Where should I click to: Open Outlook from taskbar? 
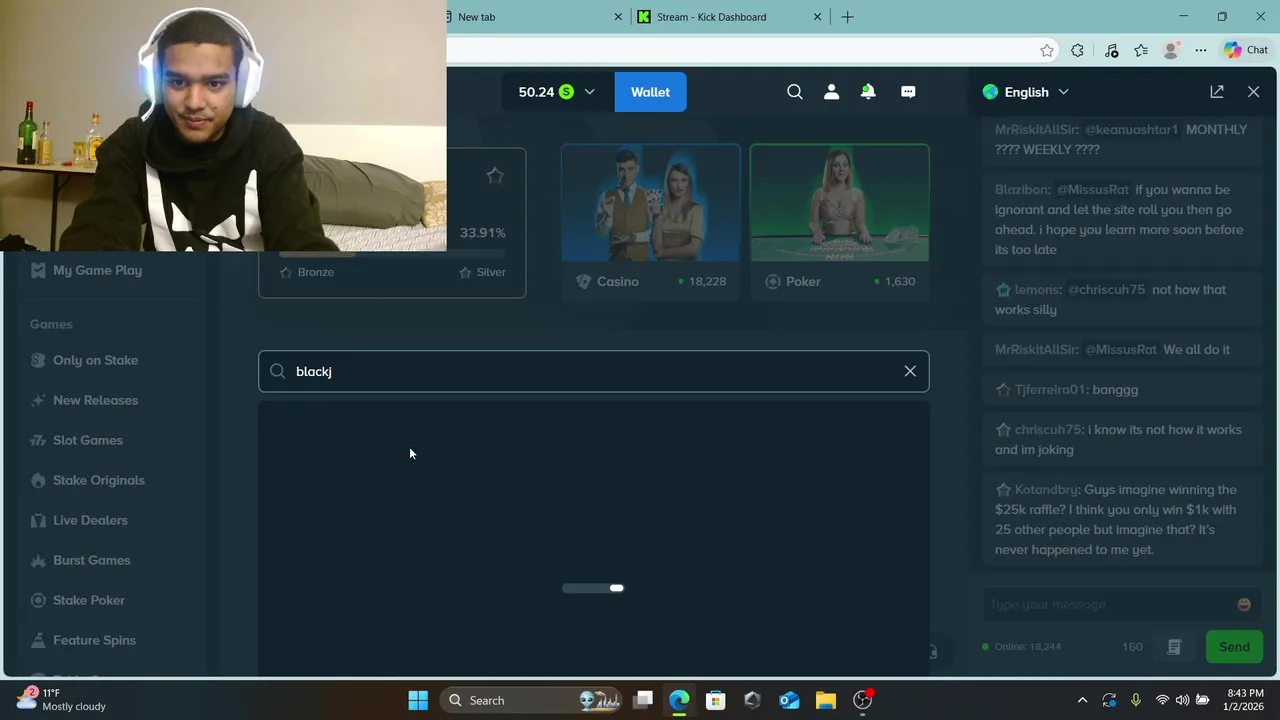click(789, 700)
